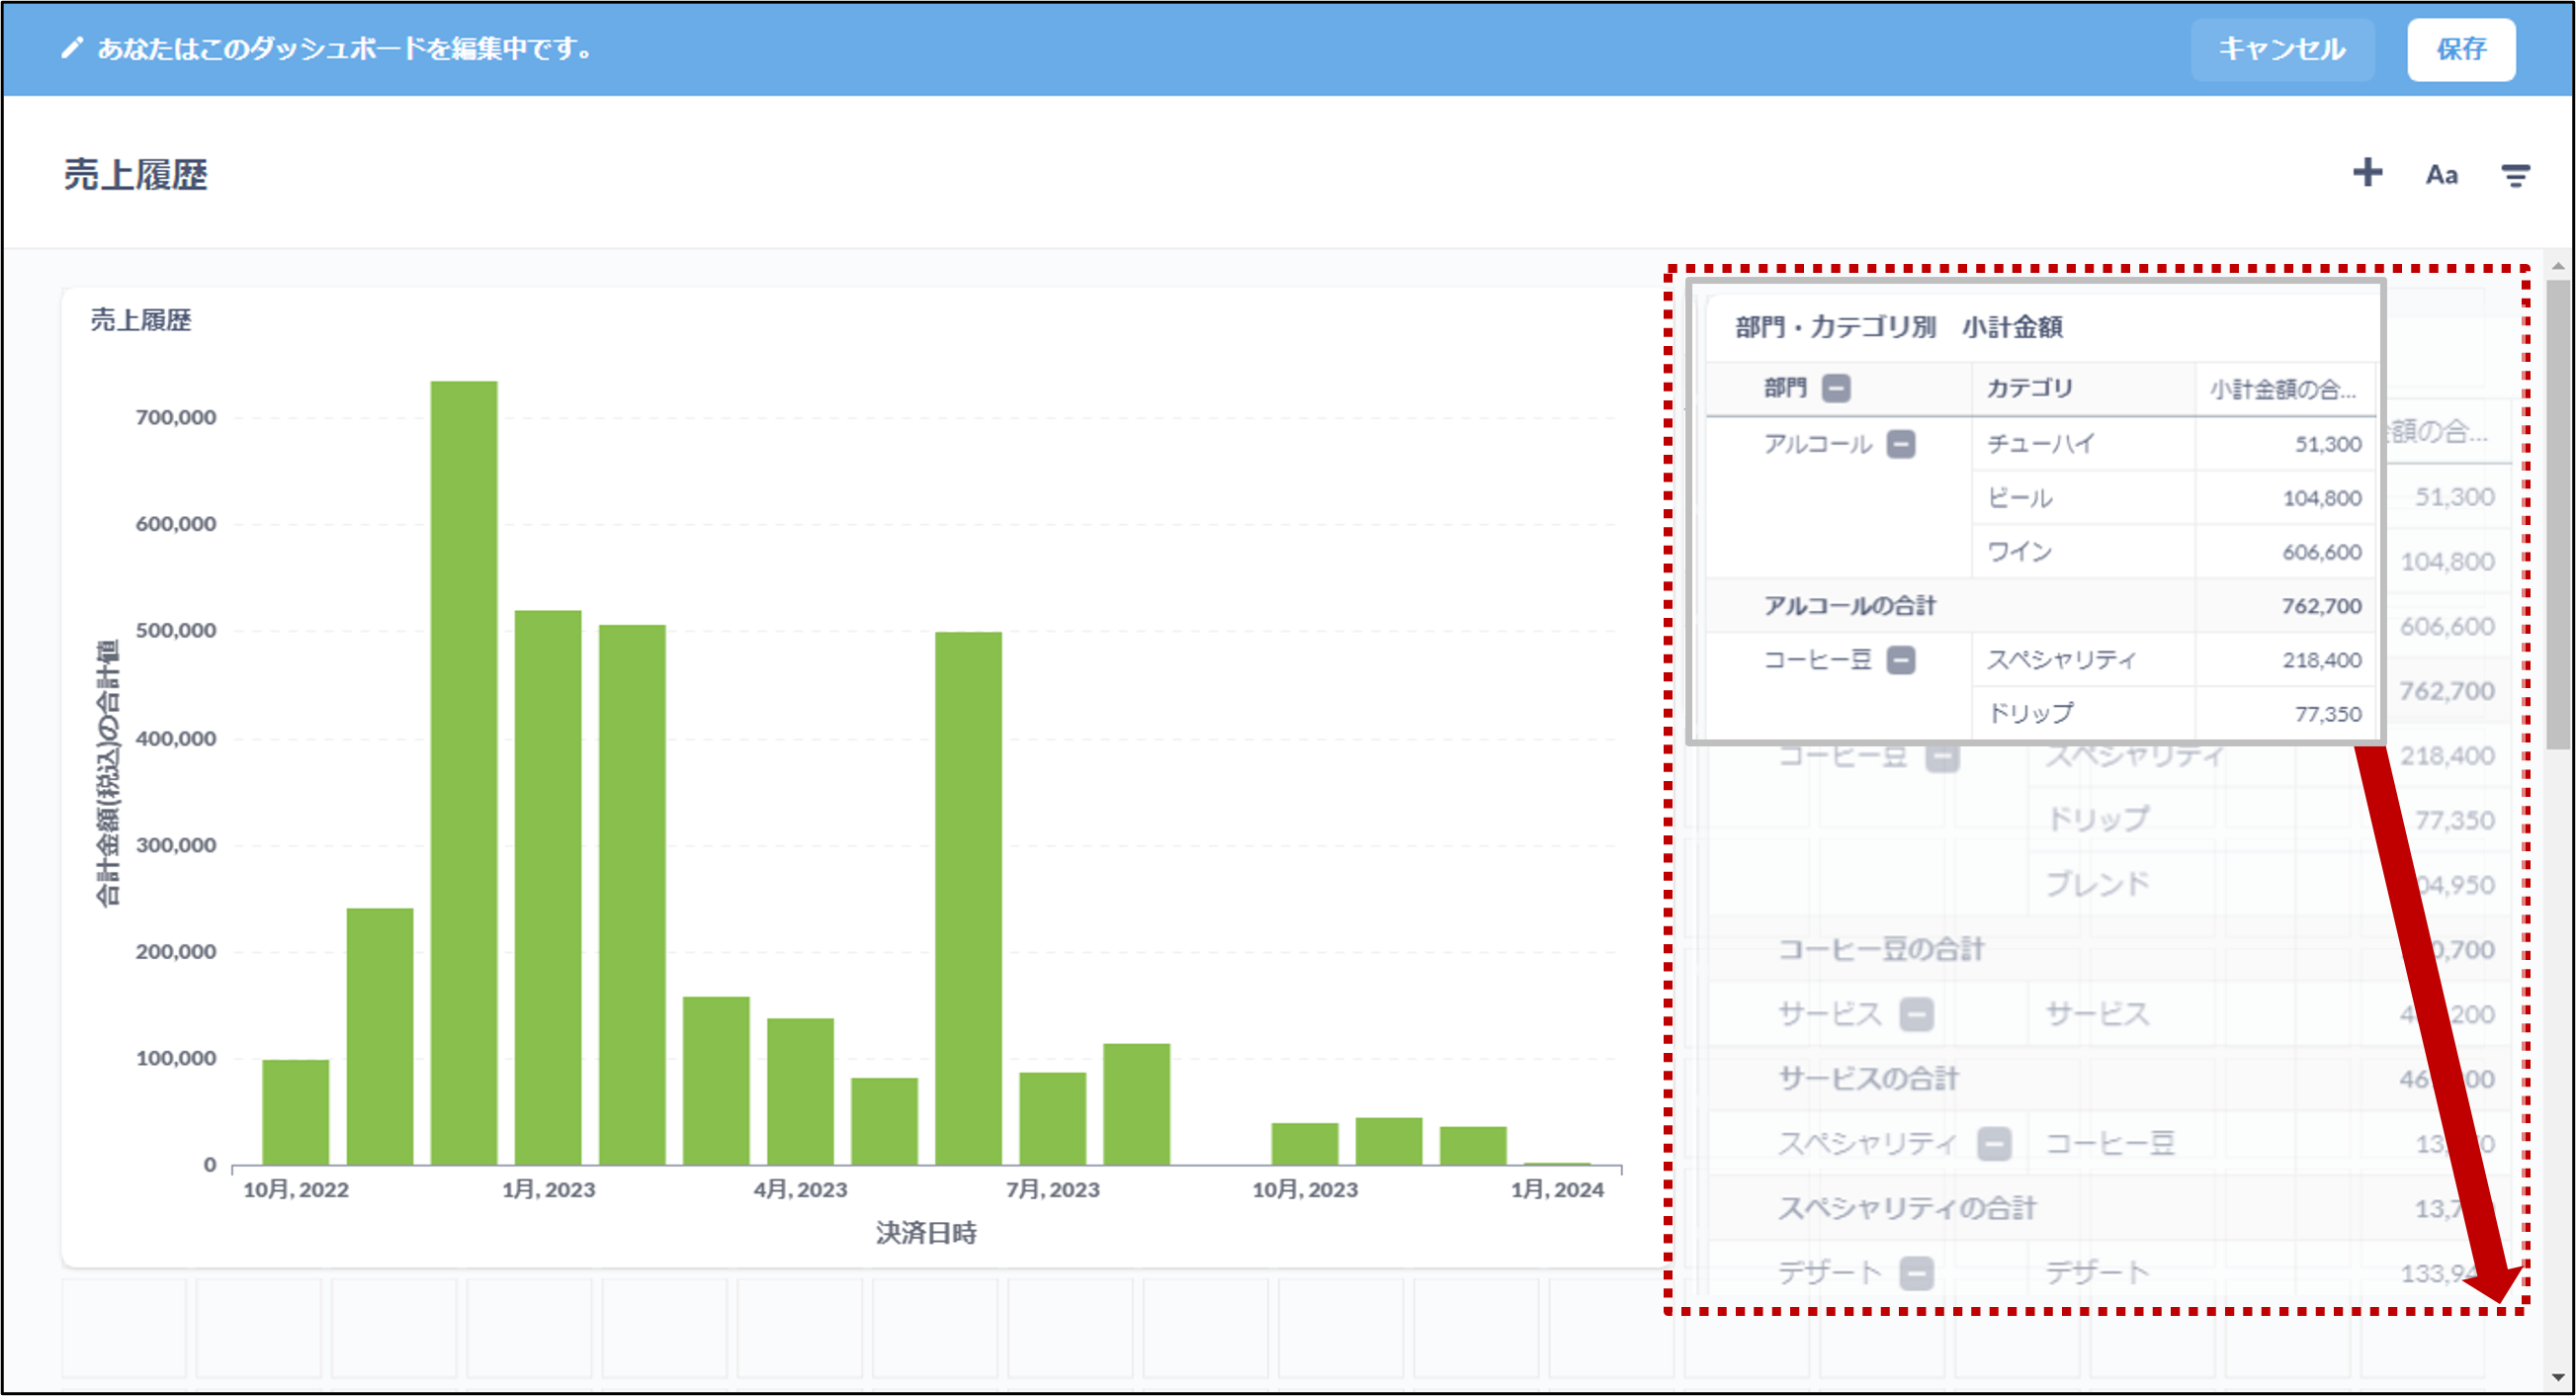
Task: Collapse the faded デザート row group
Action: point(1916,1273)
